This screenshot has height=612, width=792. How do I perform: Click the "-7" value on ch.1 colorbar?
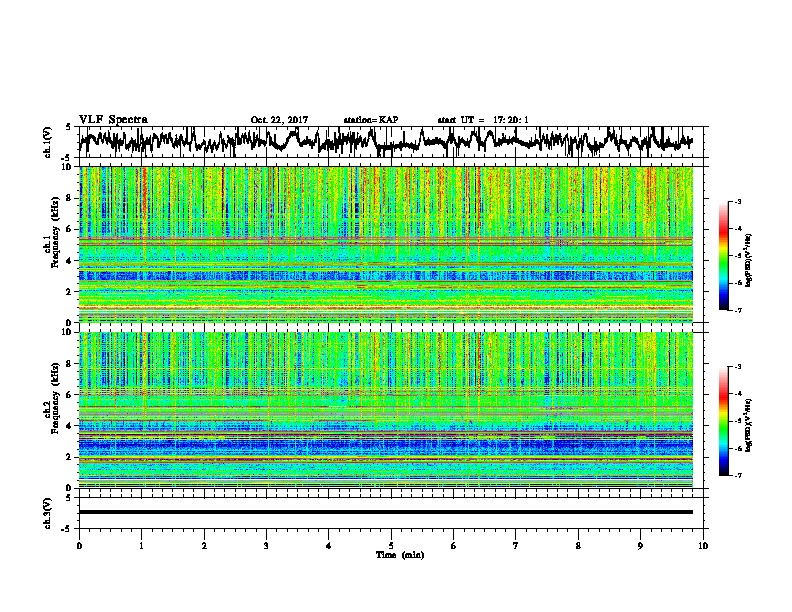pos(737,310)
